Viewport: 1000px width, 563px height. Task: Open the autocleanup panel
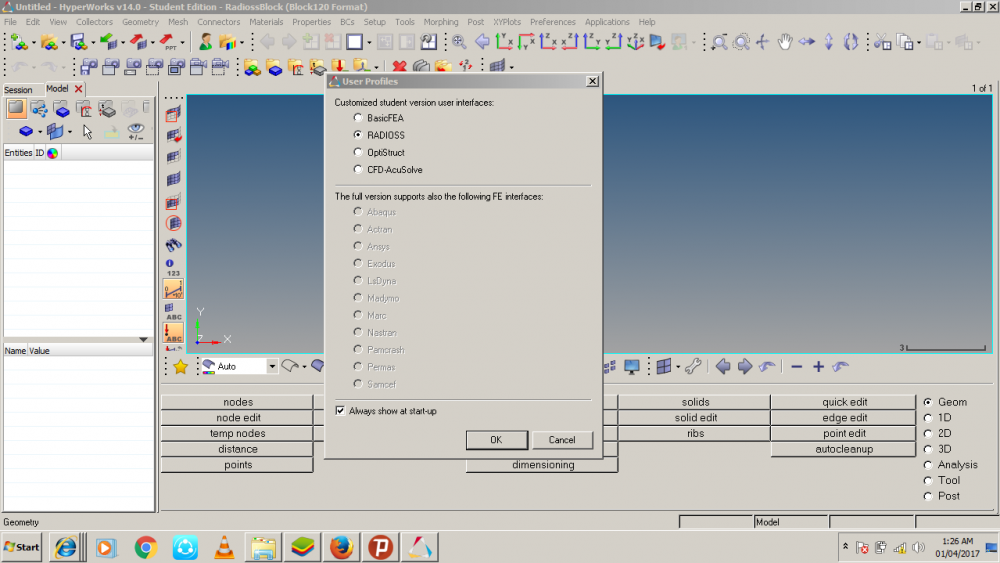click(844, 449)
